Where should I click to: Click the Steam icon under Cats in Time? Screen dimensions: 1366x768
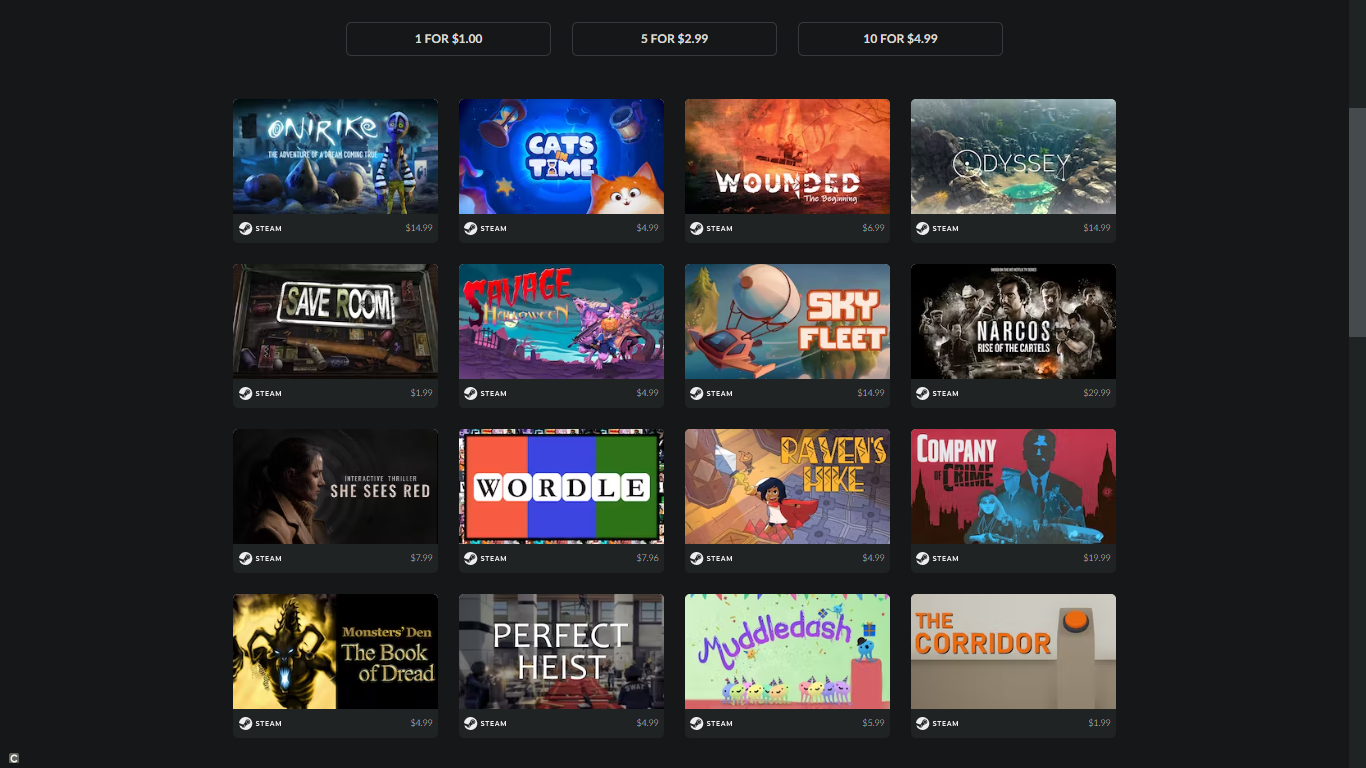pos(471,228)
